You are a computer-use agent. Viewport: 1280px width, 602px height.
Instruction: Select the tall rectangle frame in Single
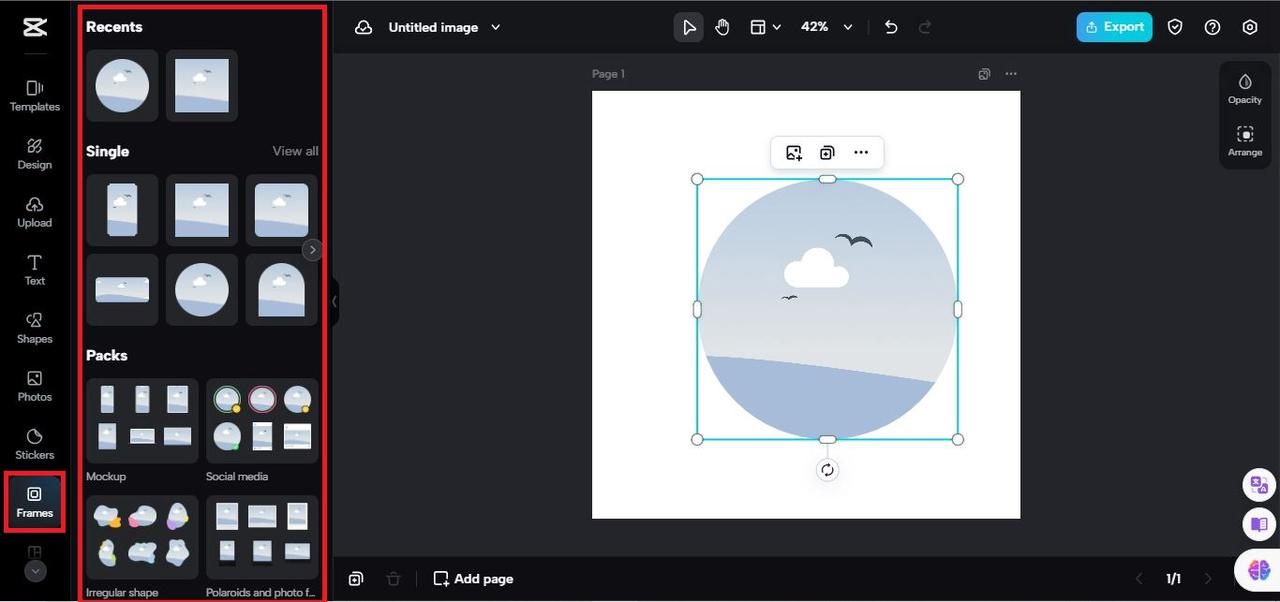pos(122,210)
